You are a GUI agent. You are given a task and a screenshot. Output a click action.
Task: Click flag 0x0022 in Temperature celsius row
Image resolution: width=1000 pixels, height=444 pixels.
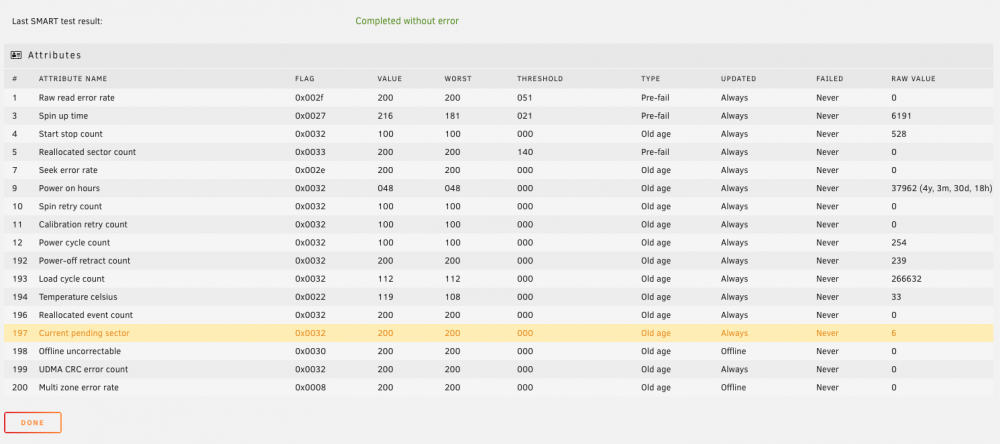click(x=310, y=297)
